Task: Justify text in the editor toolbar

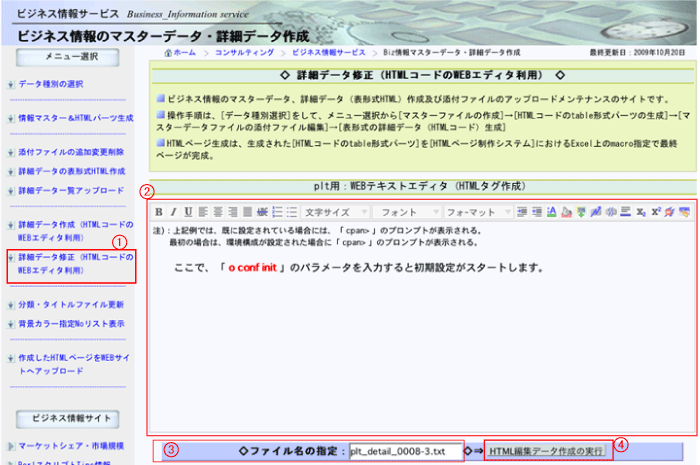Action: (247, 212)
